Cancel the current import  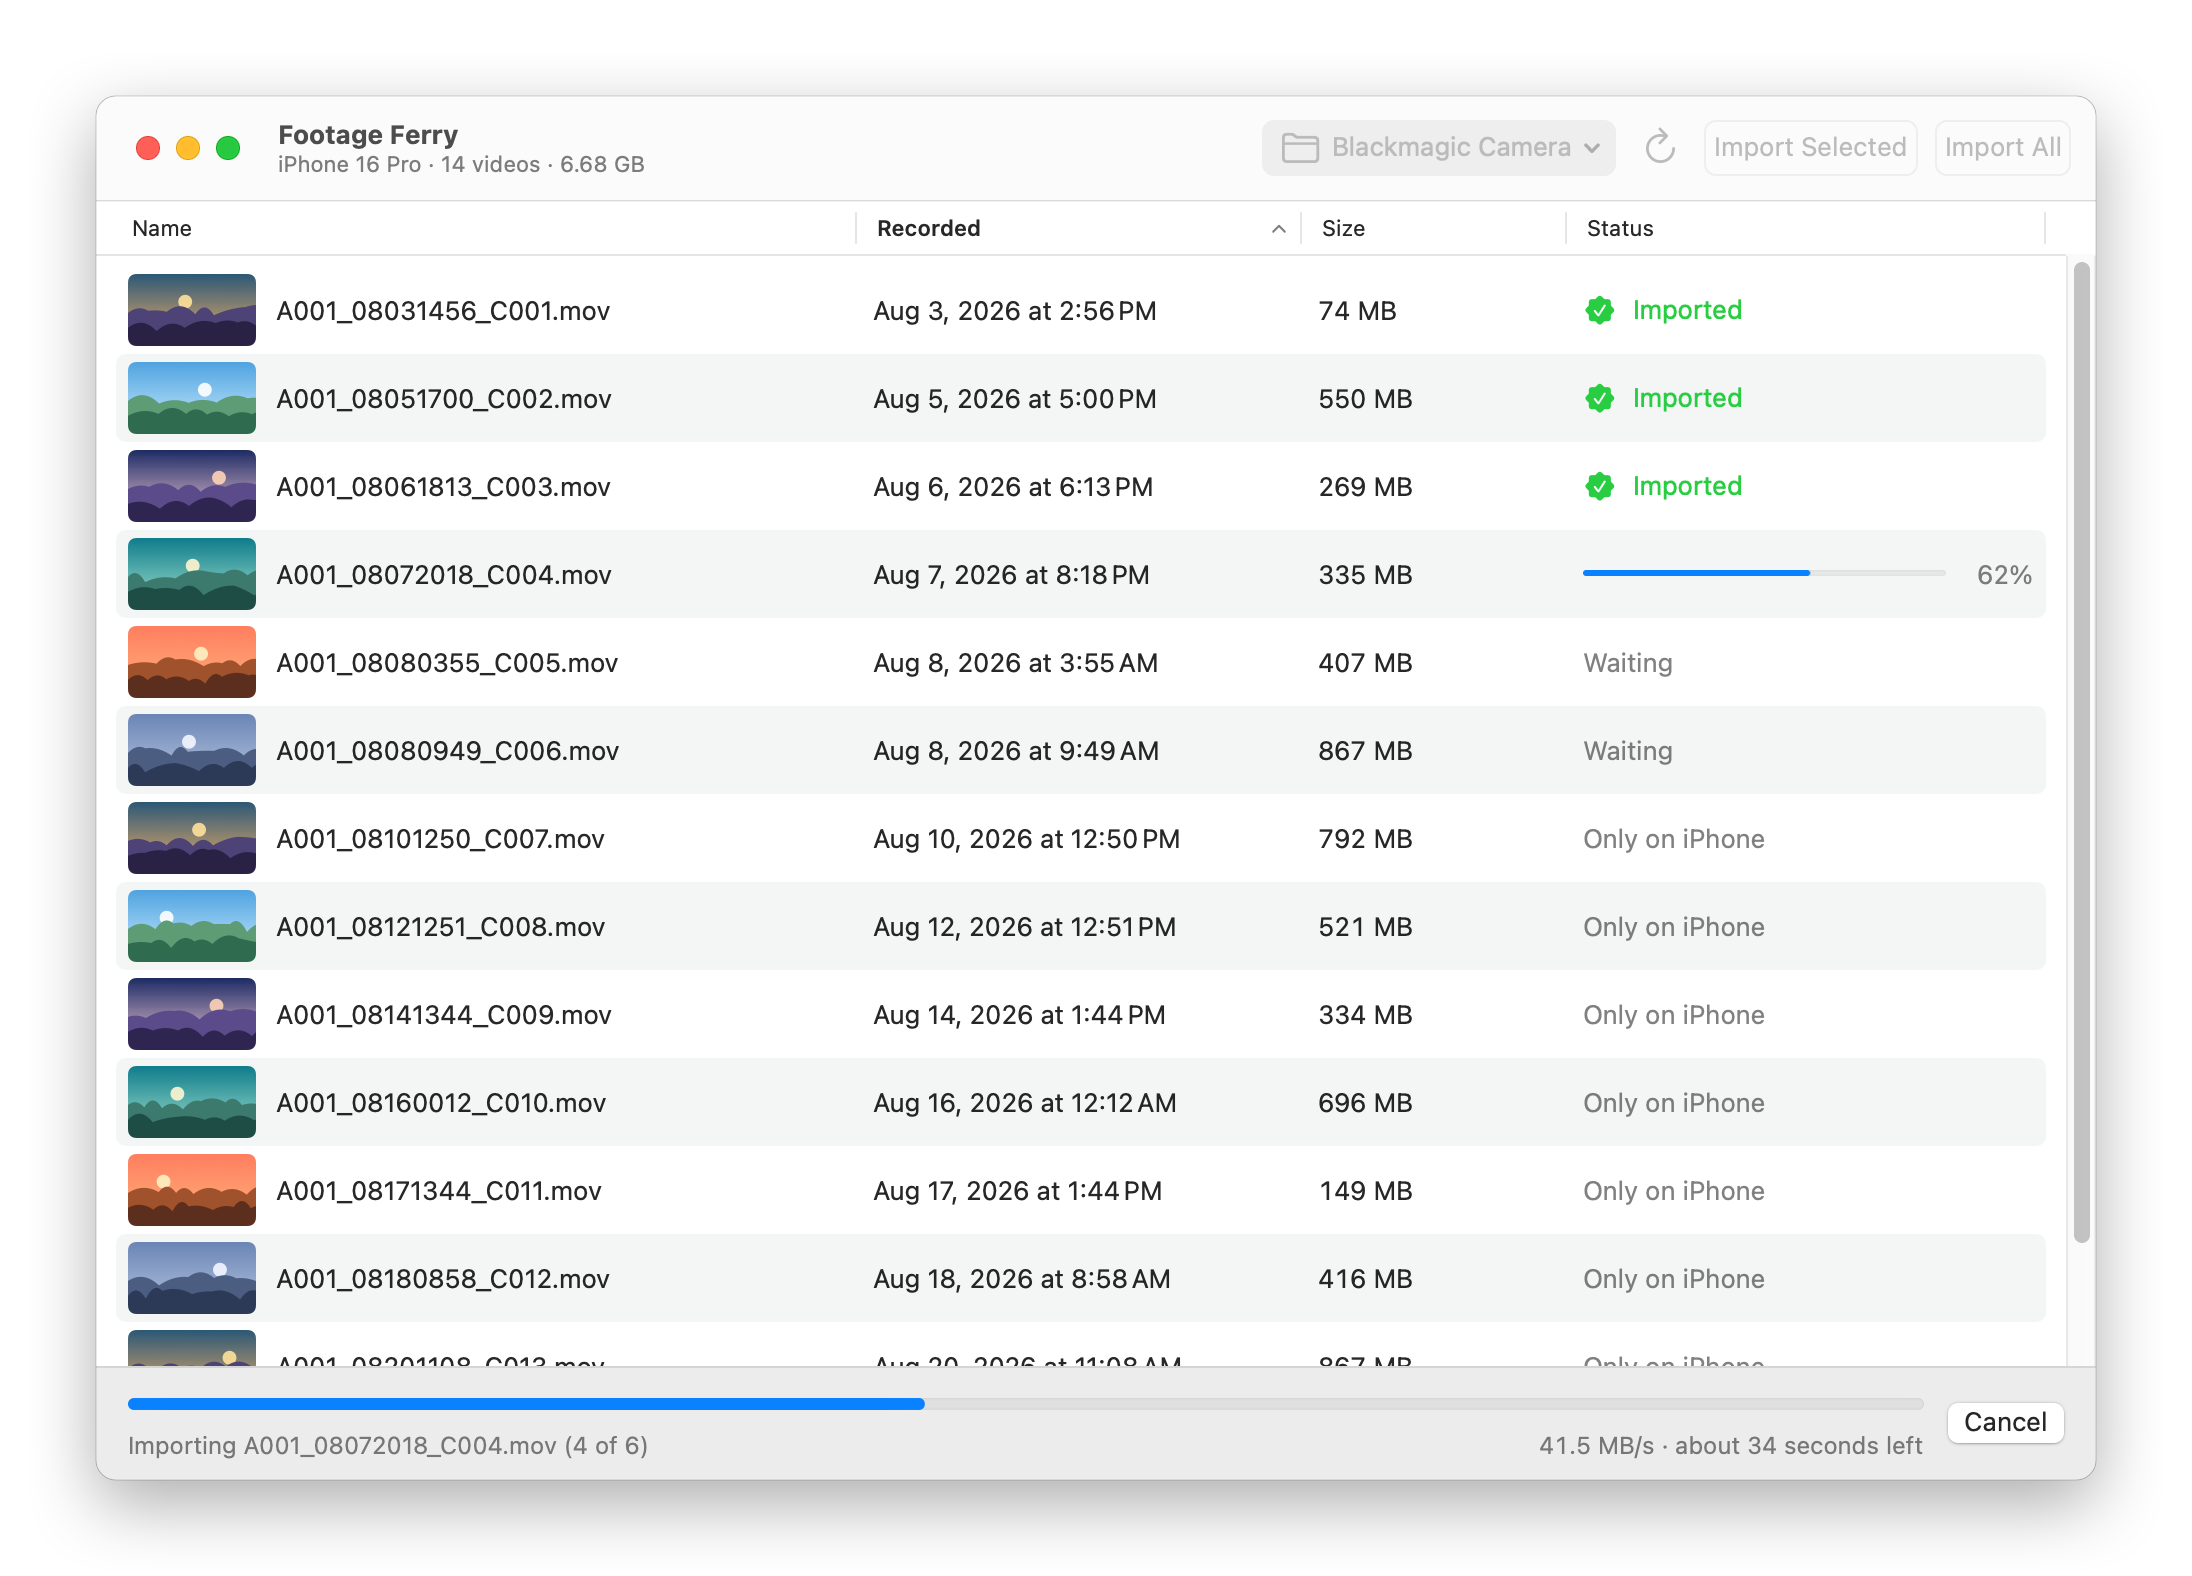click(2005, 1422)
